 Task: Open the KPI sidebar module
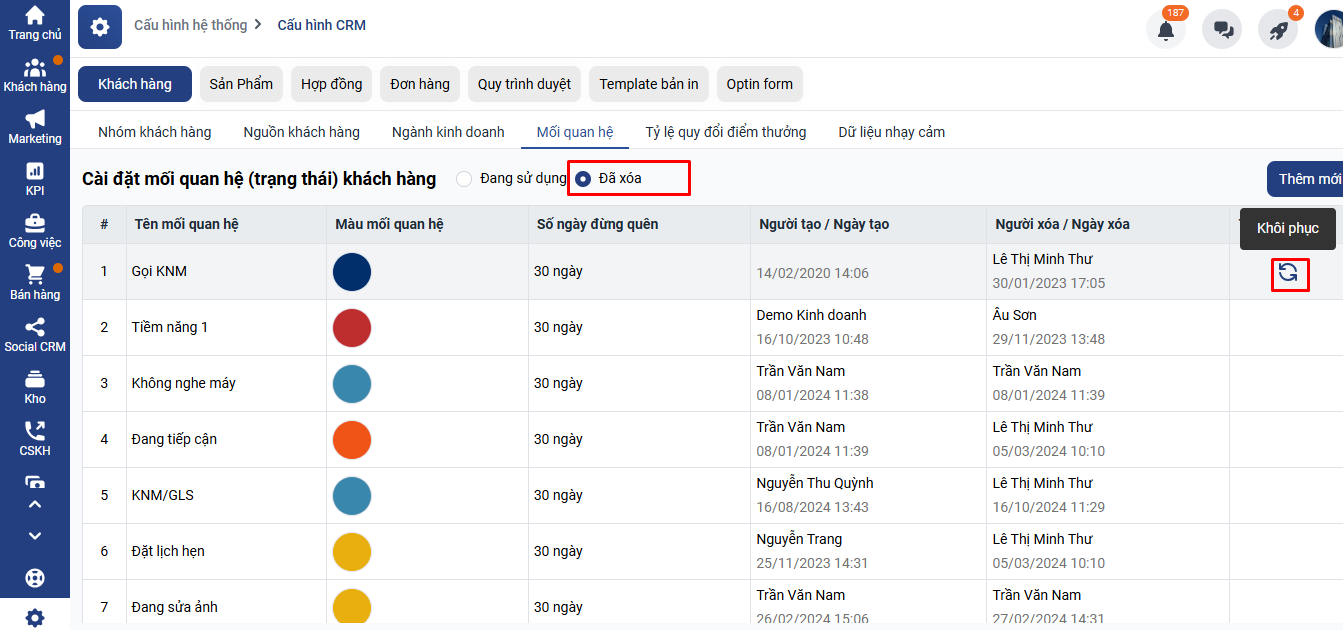[35, 178]
